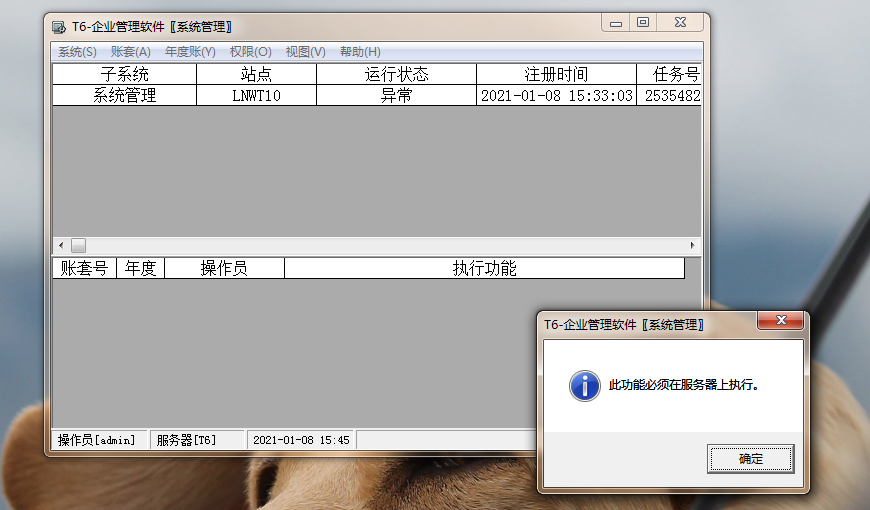Minimize the T6 main window
Image resolution: width=870 pixels, height=510 pixels.
(x=615, y=23)
